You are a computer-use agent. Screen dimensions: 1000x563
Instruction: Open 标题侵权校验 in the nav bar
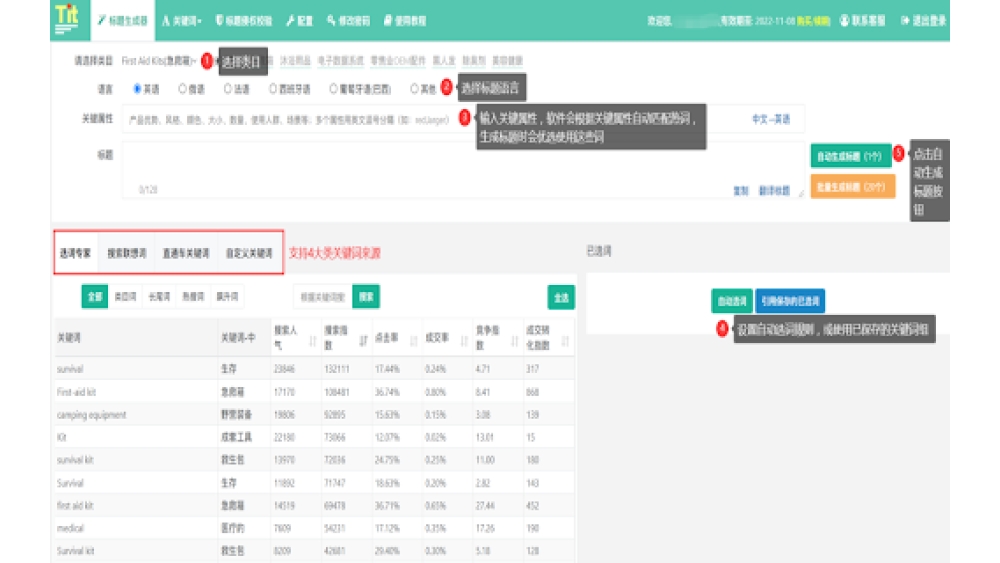point(244,20)
